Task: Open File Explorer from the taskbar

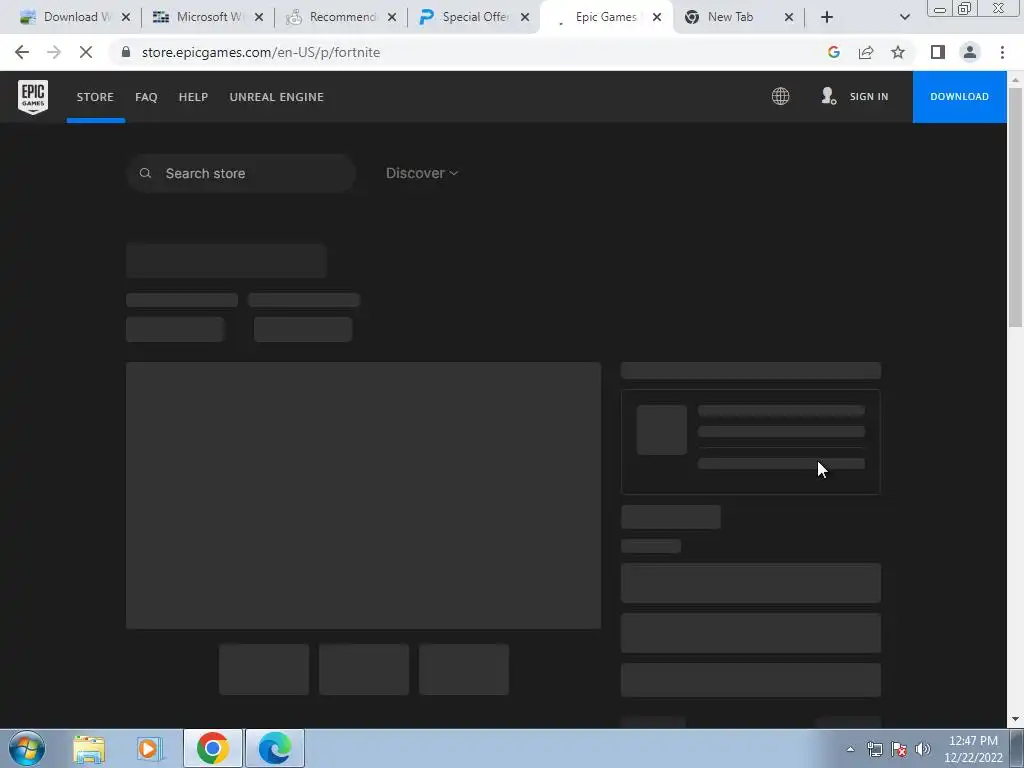Action: [x=89, y=749]
